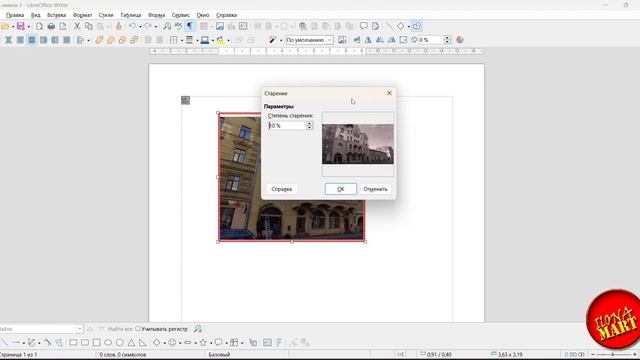Open the Вставка menu
The width and height of the screenshot is (640, 360).
56,15
